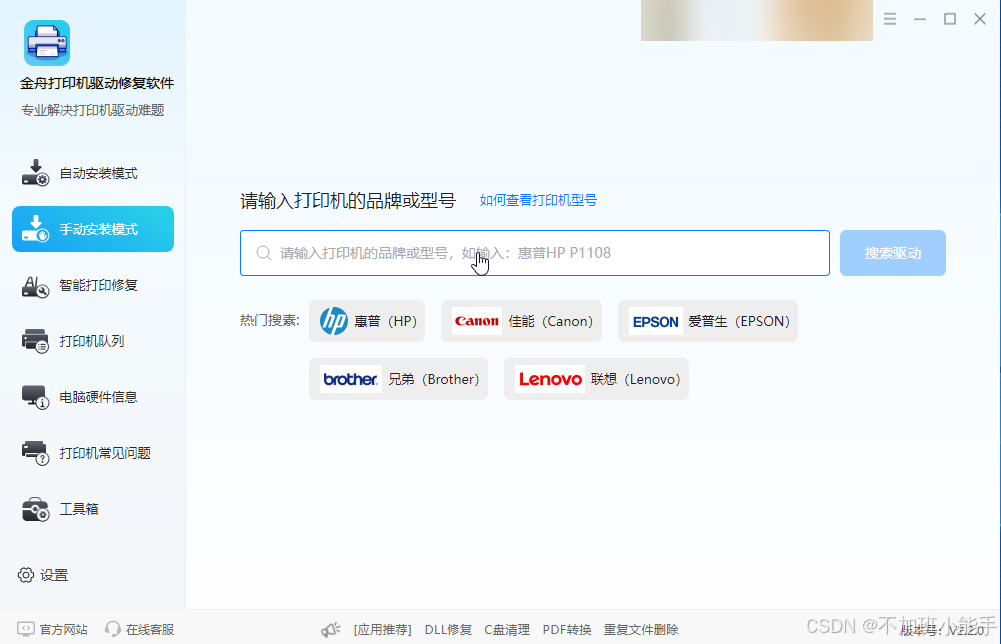Select 手动安装模式 in the sidebar
1001x644 pixels.
pos(93,228)
